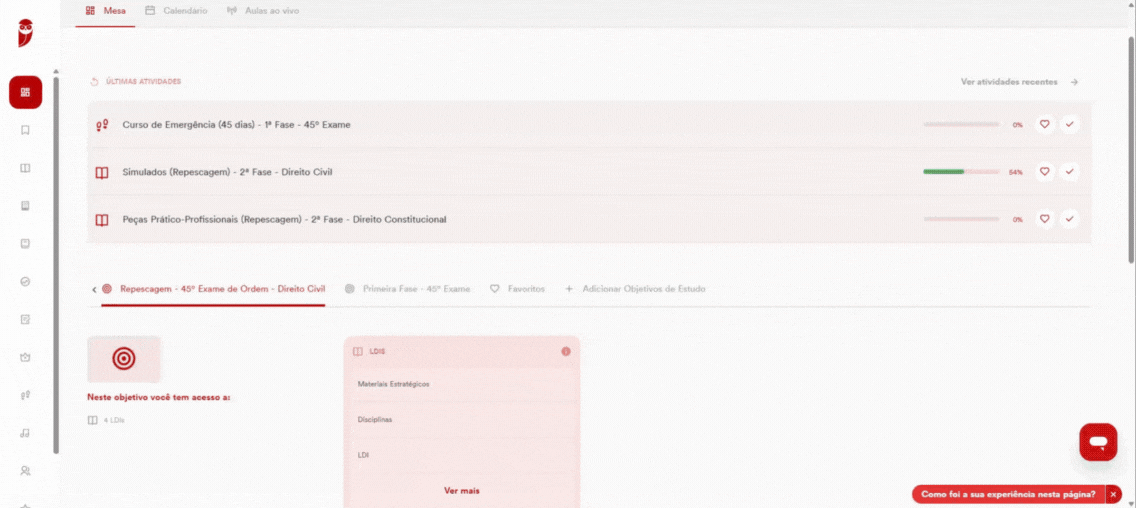Open Materiais Estratégicos in LDIS card
Image resolution: width=1136 pixels, height=508 pixels.
[x=462, y=384]
